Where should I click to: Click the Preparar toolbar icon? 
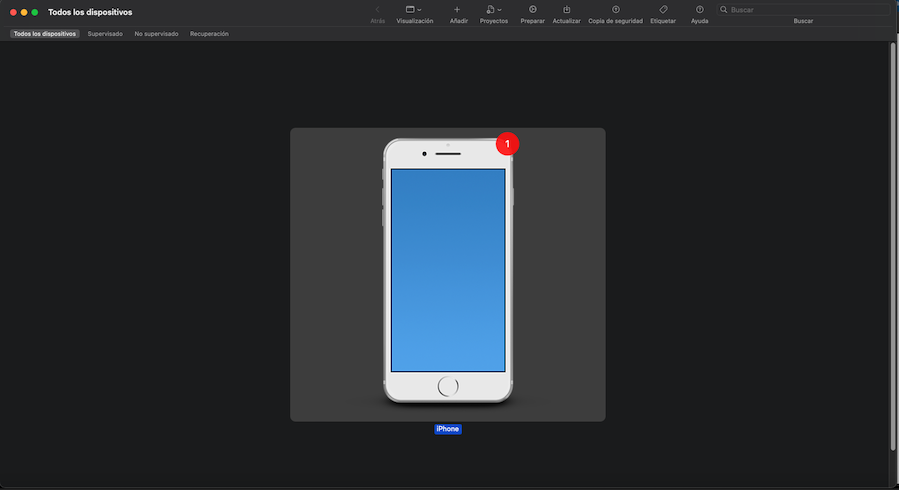coord(532,10)
